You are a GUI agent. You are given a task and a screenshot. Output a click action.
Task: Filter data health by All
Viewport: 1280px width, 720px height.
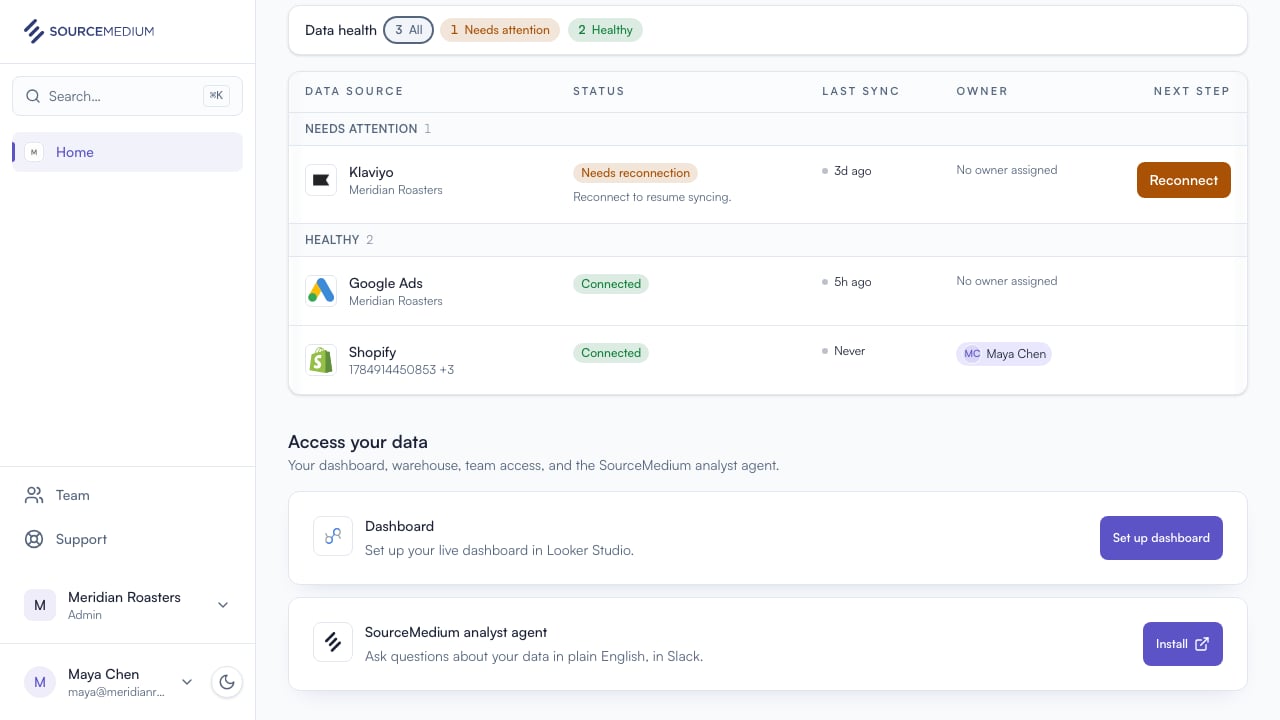(x=408, y=30)
